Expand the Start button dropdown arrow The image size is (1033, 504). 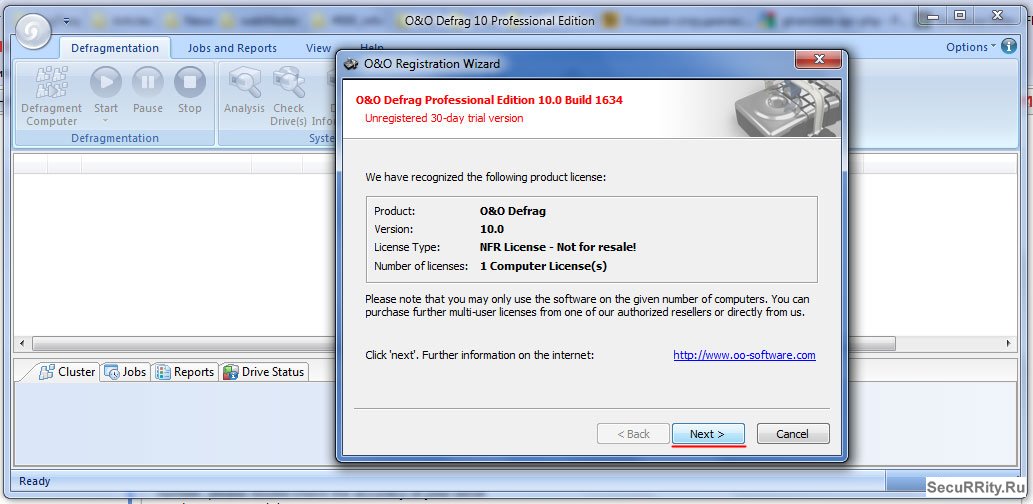(x=106, y=121)
